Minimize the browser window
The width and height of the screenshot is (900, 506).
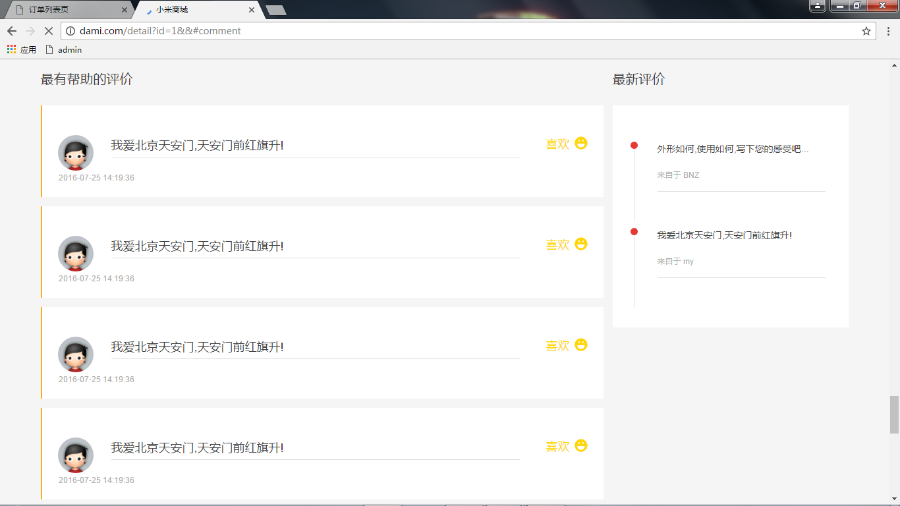coord(840,6)
